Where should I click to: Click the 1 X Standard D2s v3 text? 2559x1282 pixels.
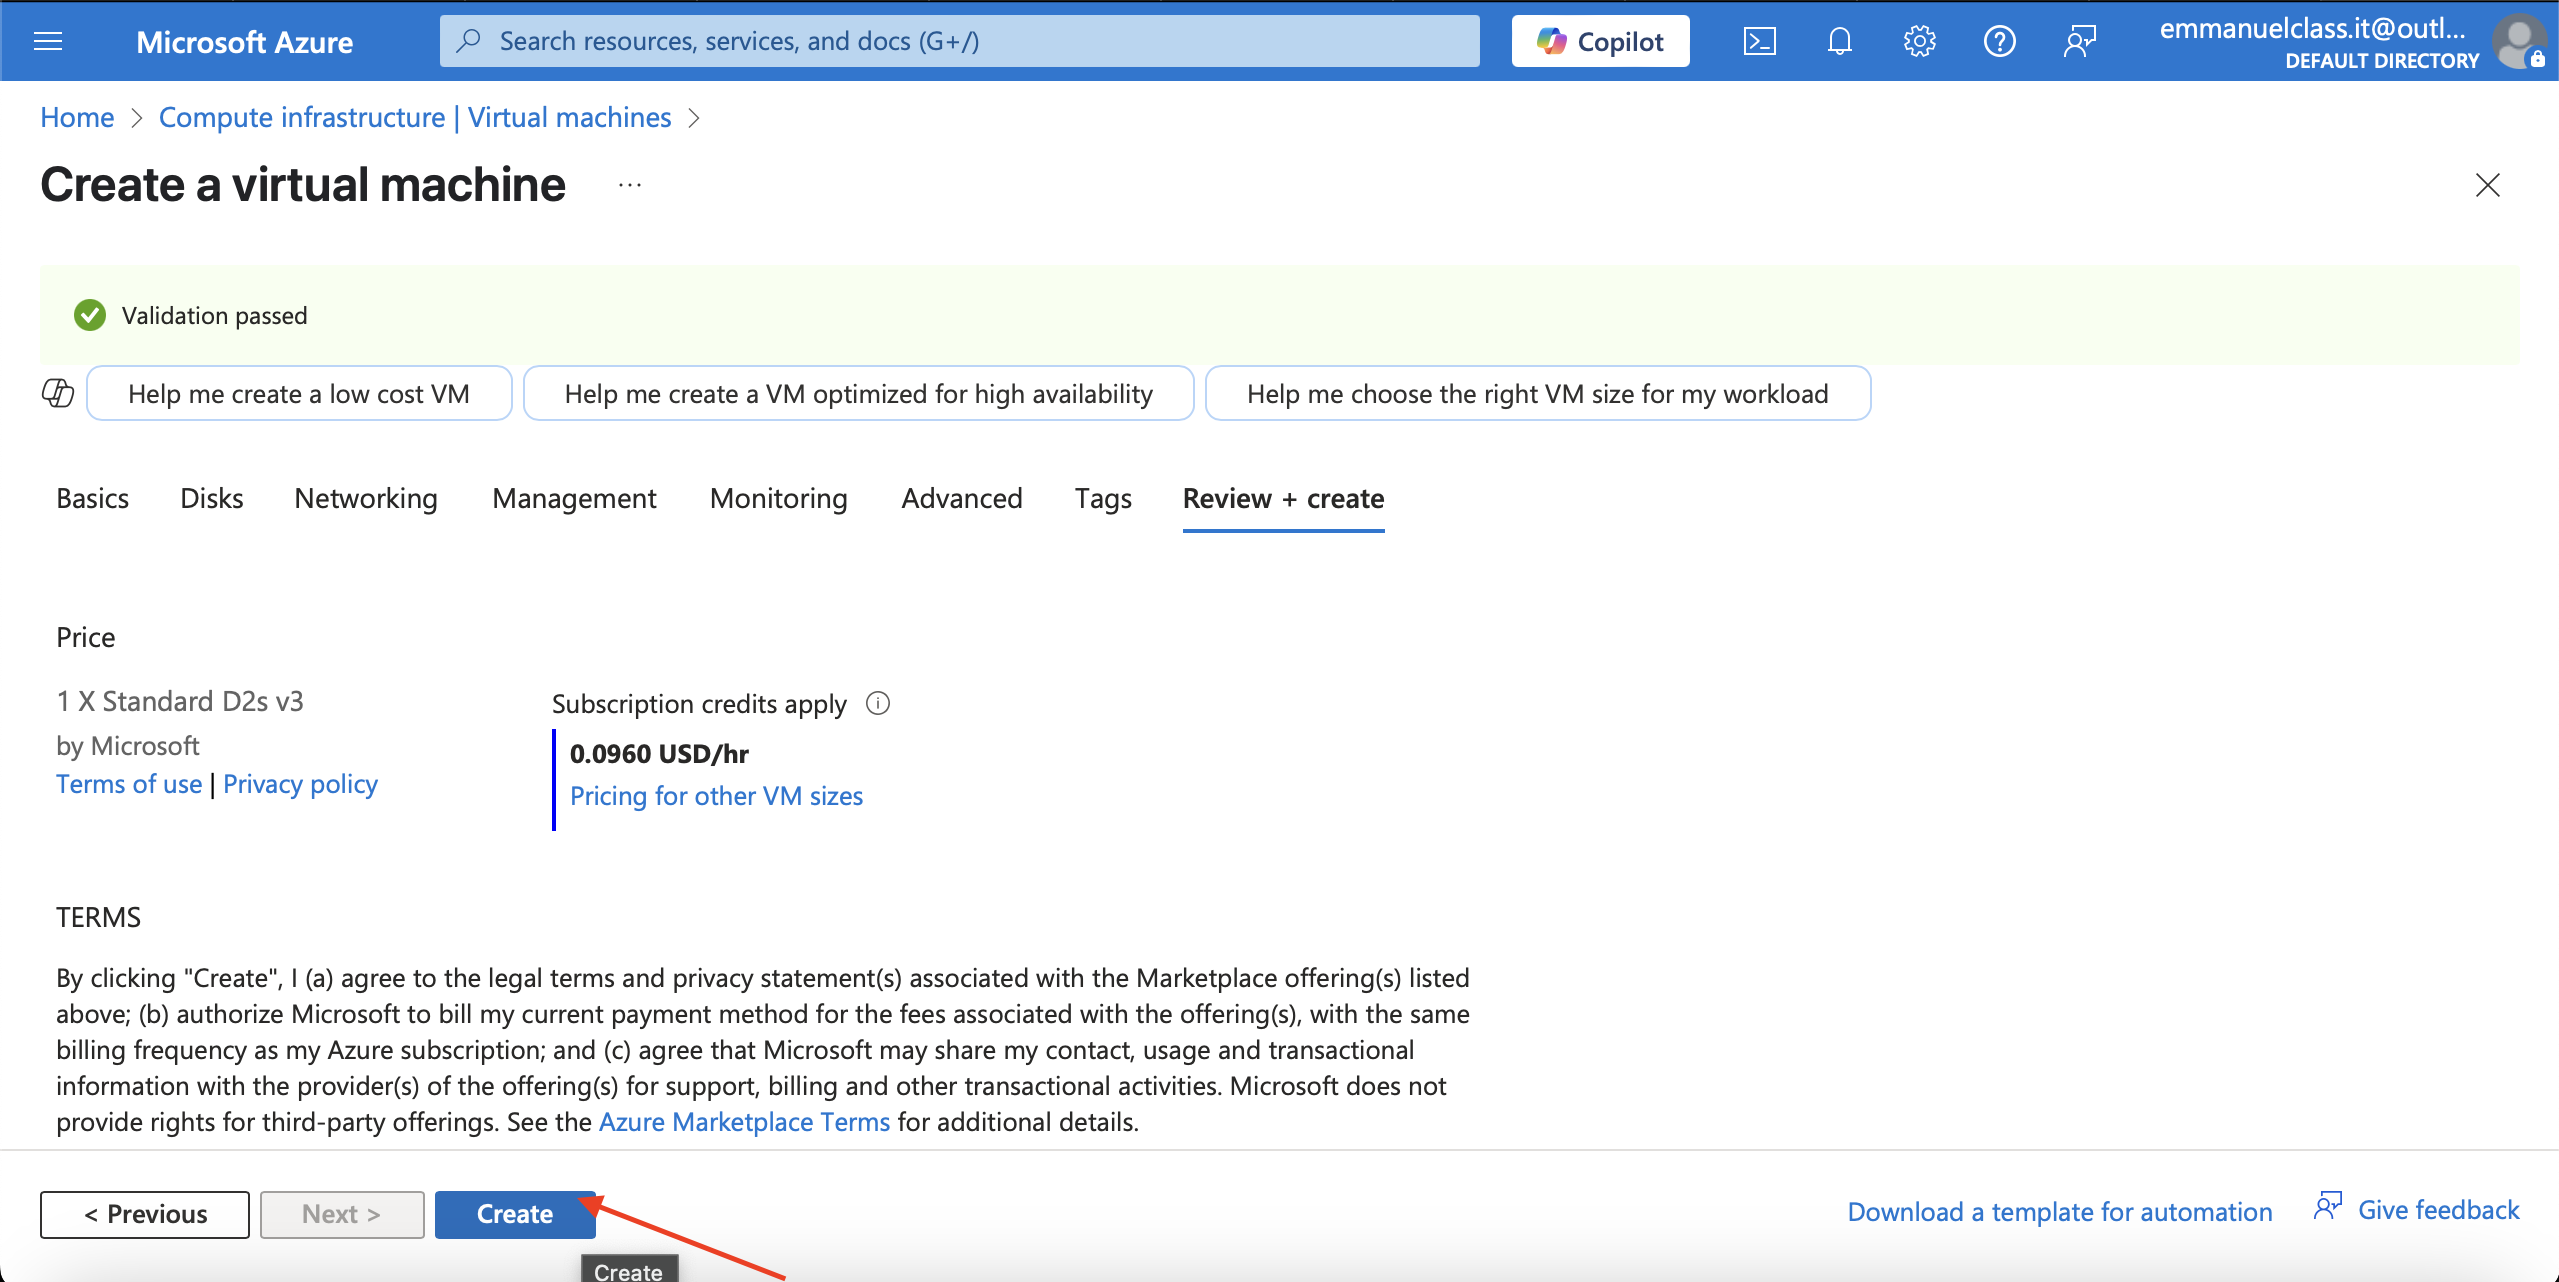pyautogui.click(x=180, y=701)
